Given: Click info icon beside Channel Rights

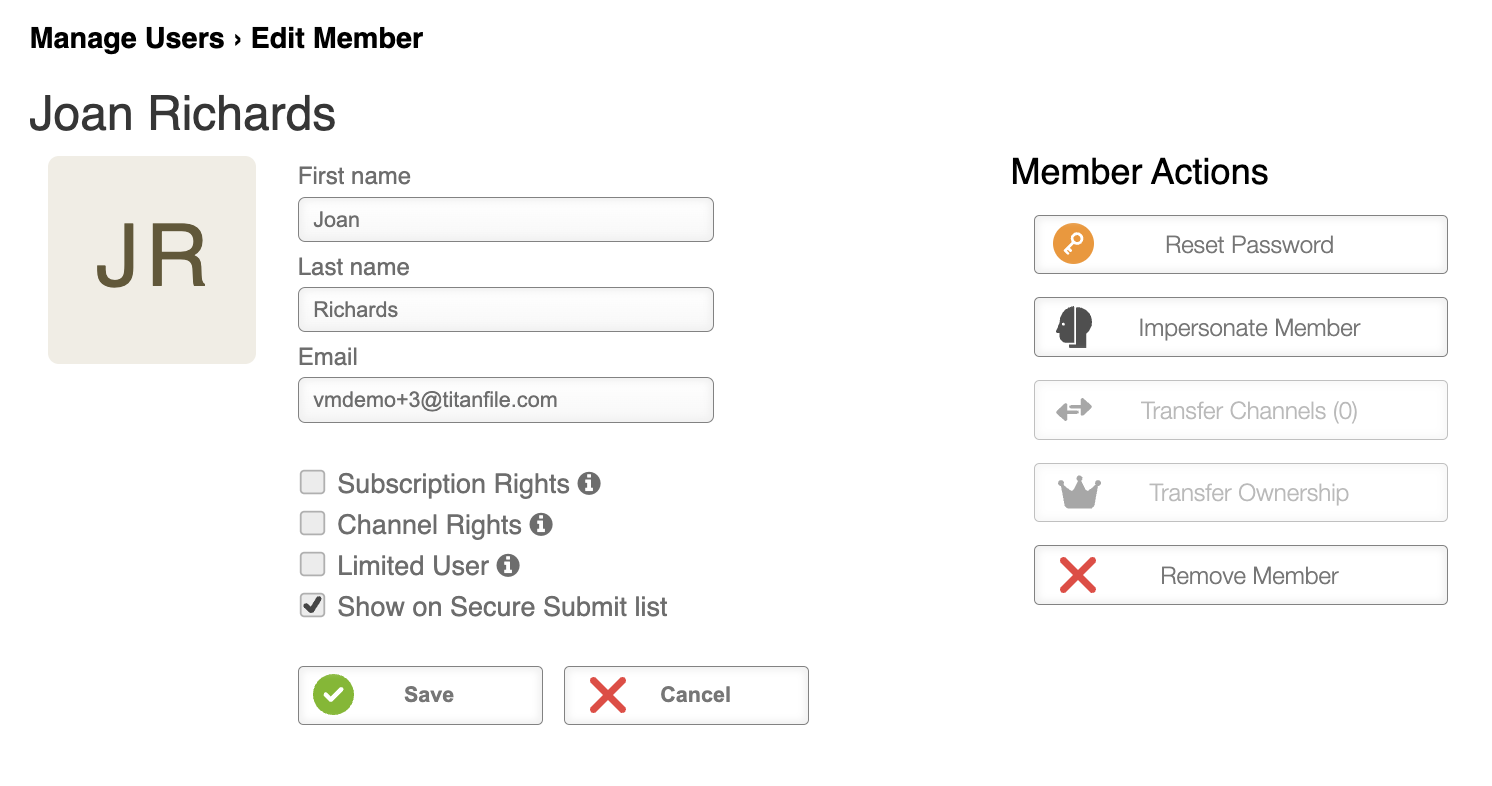Looking at the screenshot, I should [x=541, y=524].
